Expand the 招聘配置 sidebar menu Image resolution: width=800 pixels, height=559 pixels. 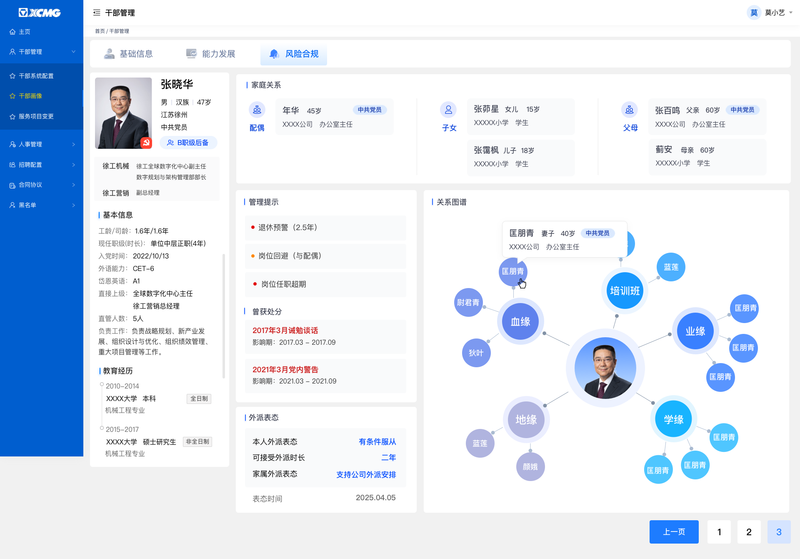coord(41,165)
